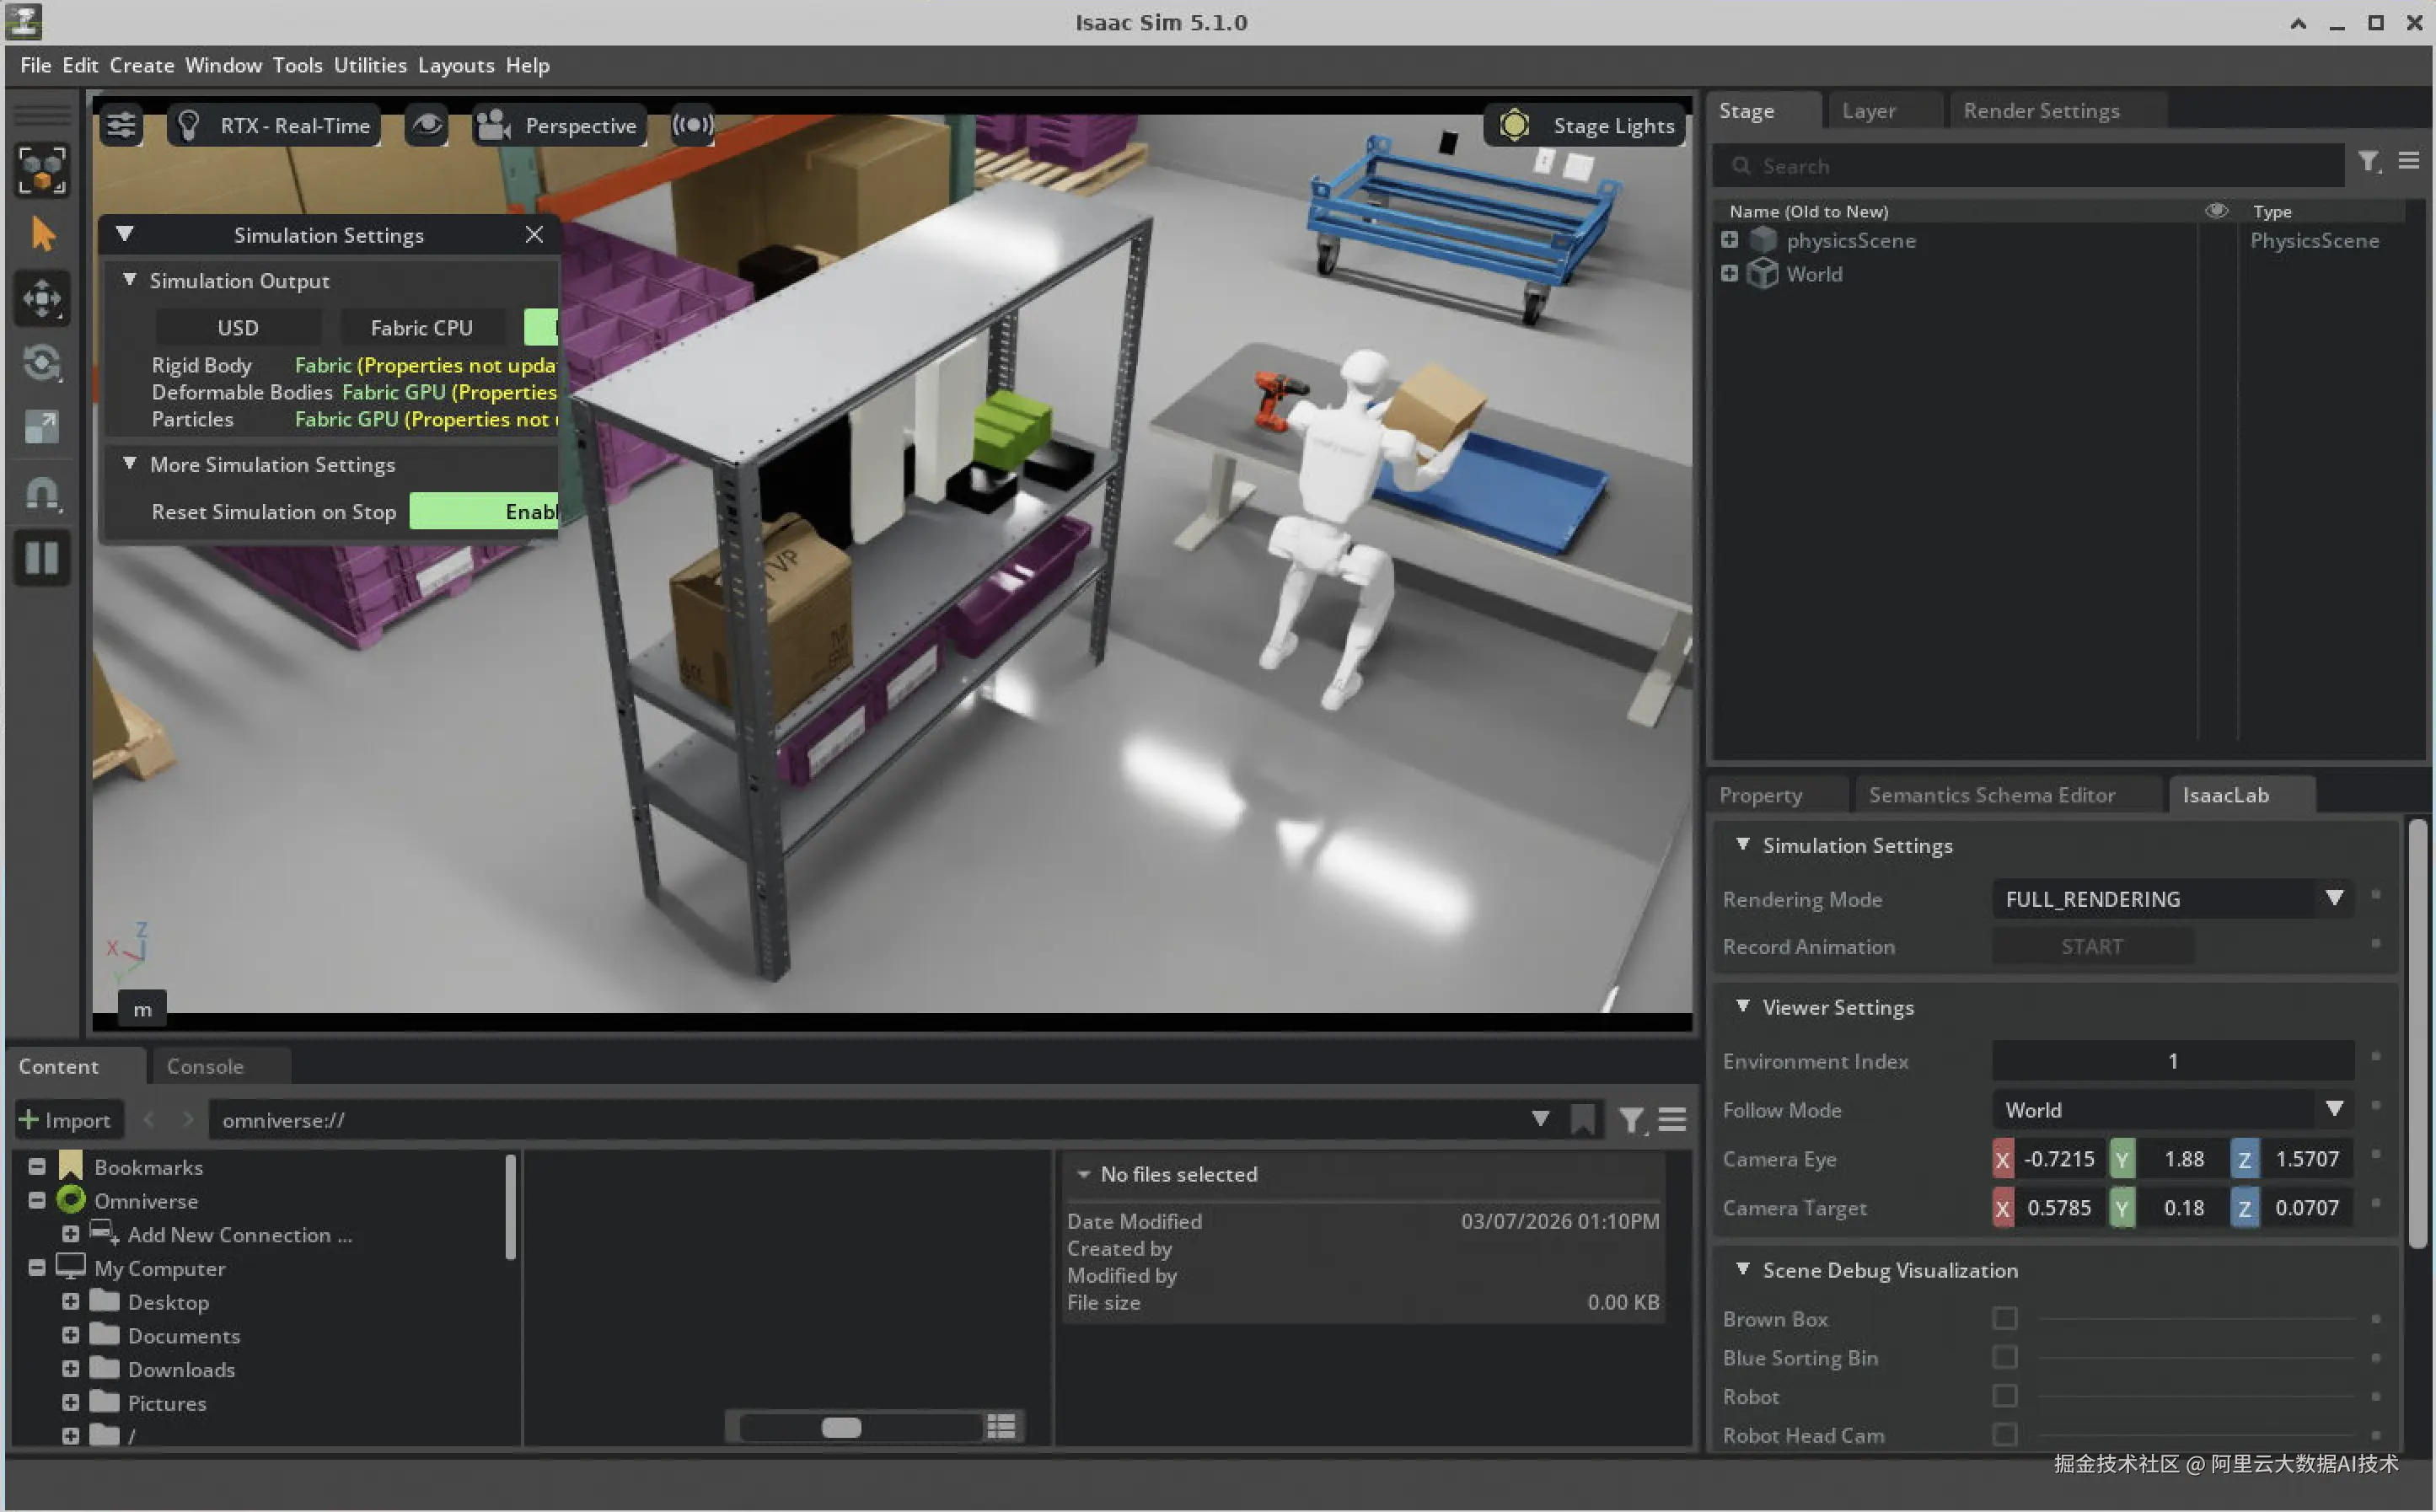
Task: Expand the World prim in Stage
Action: (x=1729, y=273)
